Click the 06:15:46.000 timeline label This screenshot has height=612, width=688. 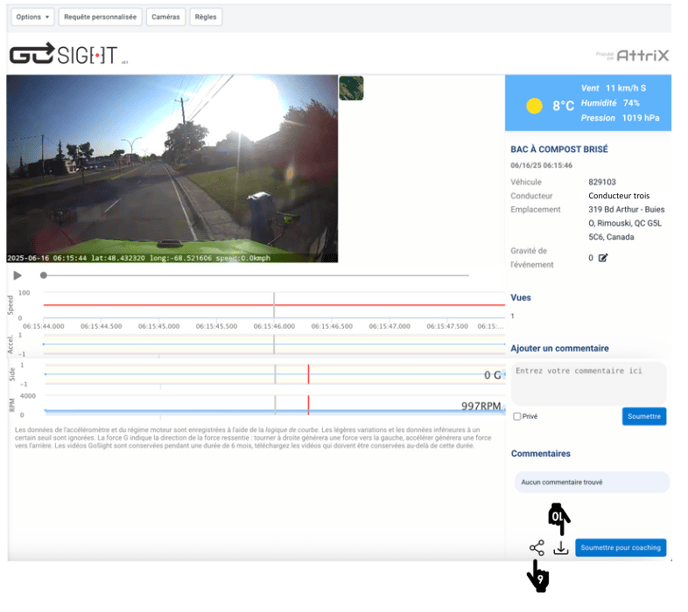point(274,327)
